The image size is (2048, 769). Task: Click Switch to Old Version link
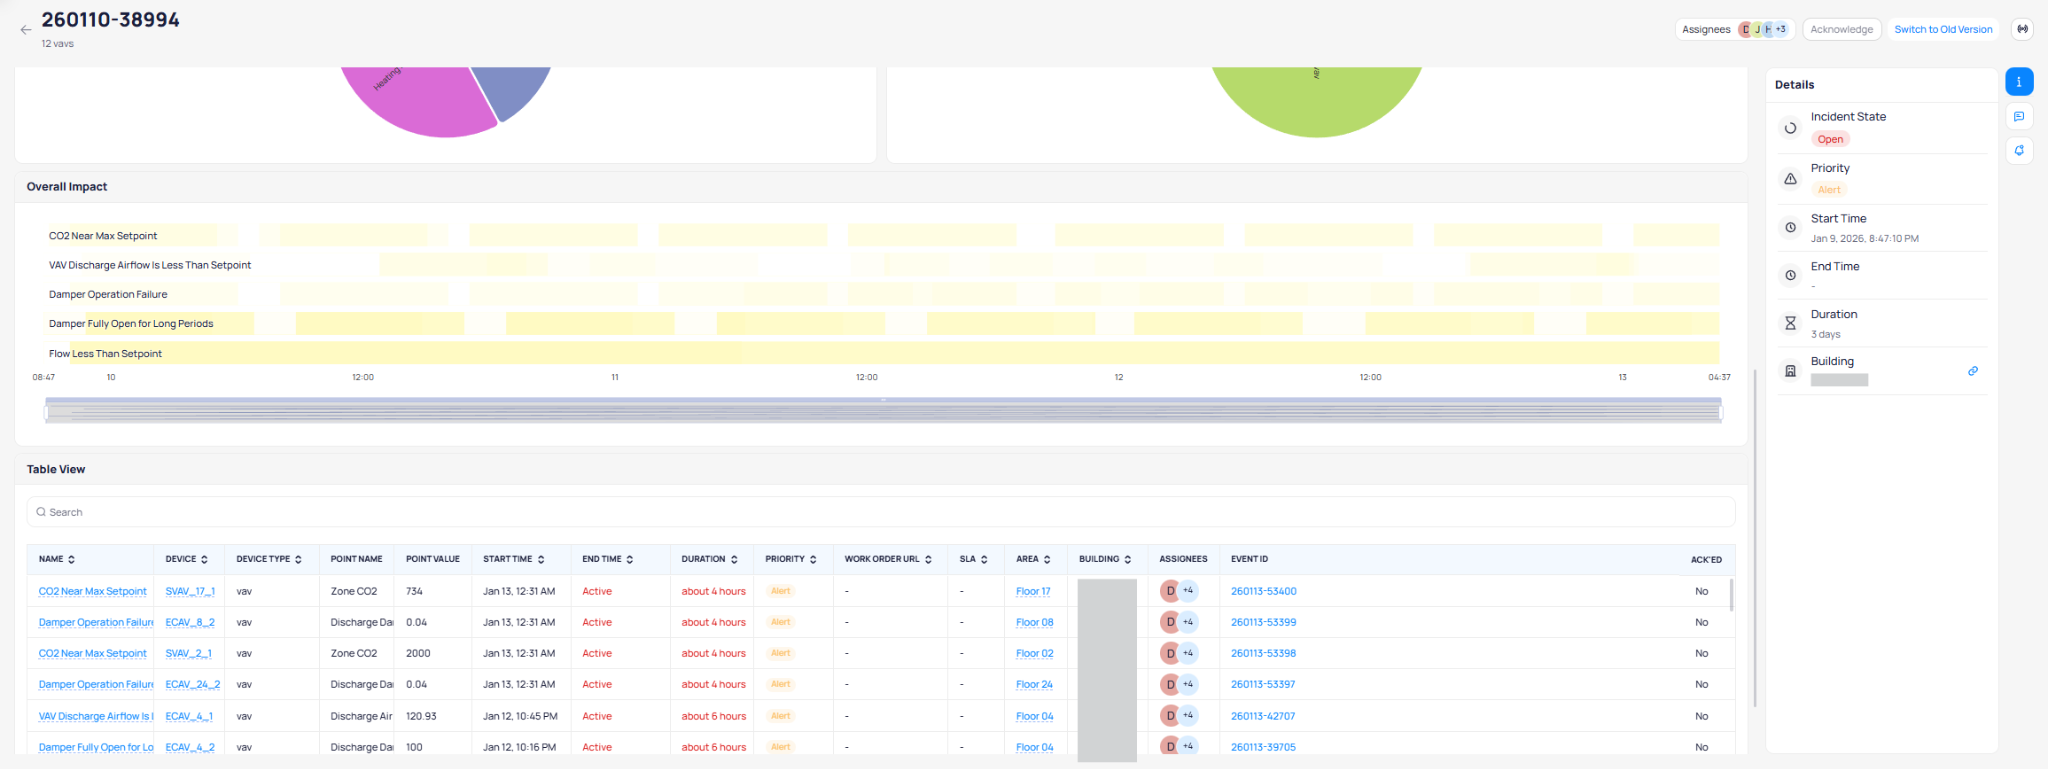[1942, 29]
